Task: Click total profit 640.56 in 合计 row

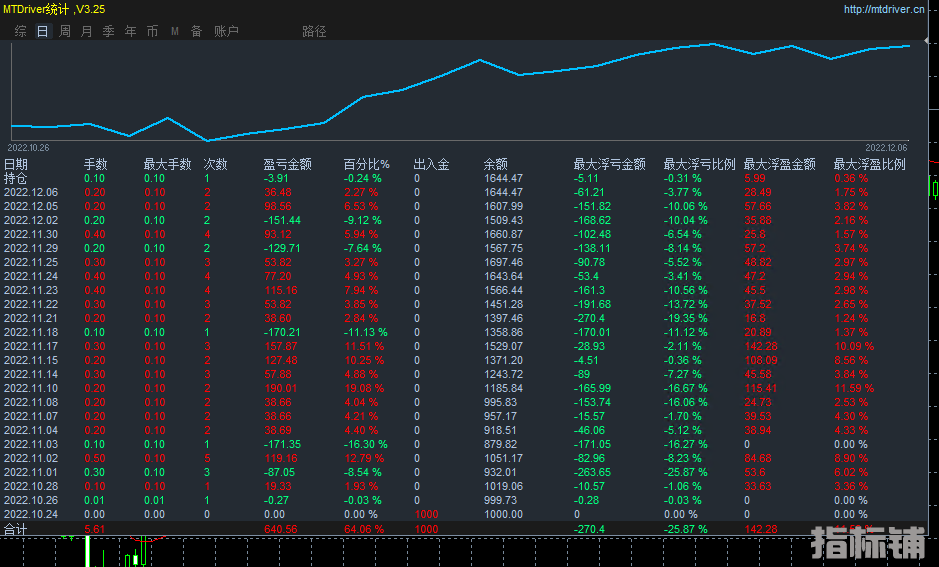Action: [281, 529]
